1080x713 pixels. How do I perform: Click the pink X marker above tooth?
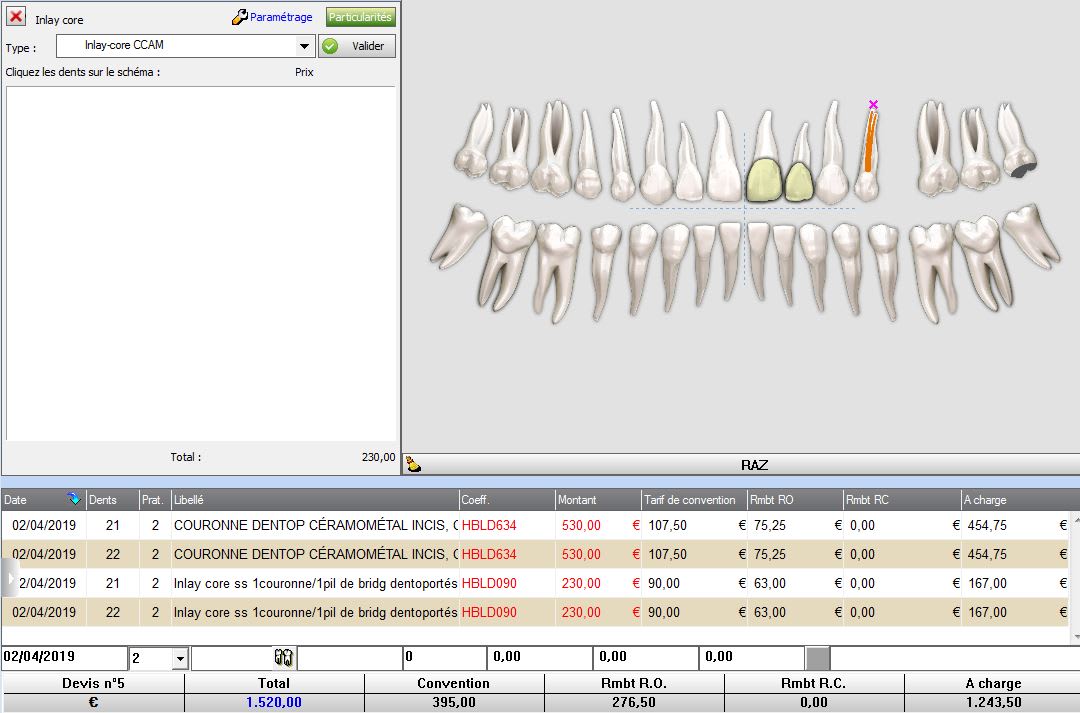[873, 104]
